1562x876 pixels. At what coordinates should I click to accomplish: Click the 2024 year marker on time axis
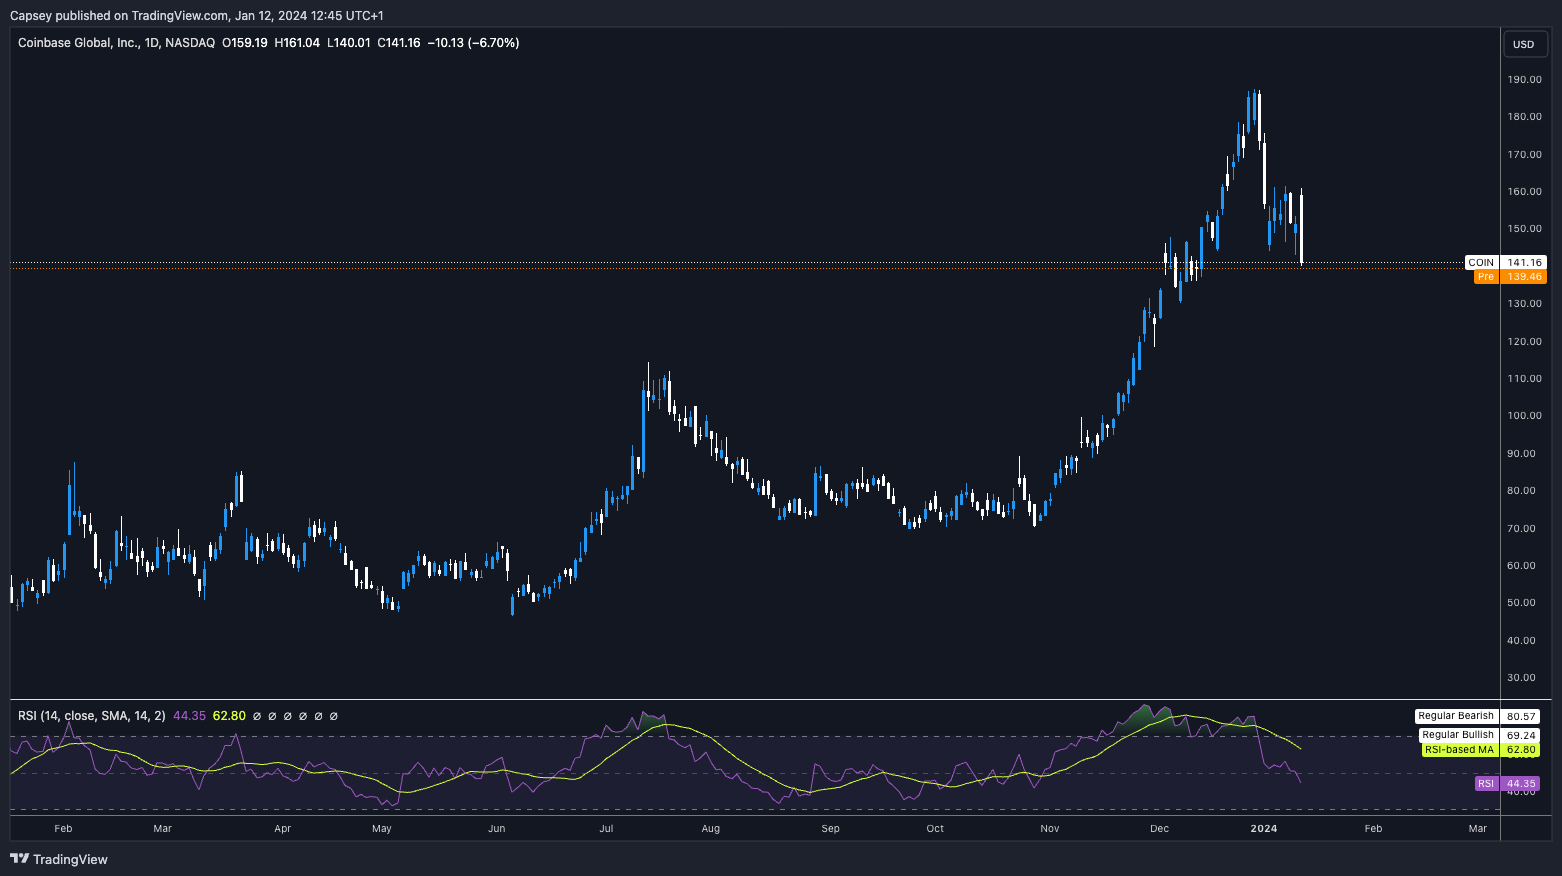coord(1264,828)
